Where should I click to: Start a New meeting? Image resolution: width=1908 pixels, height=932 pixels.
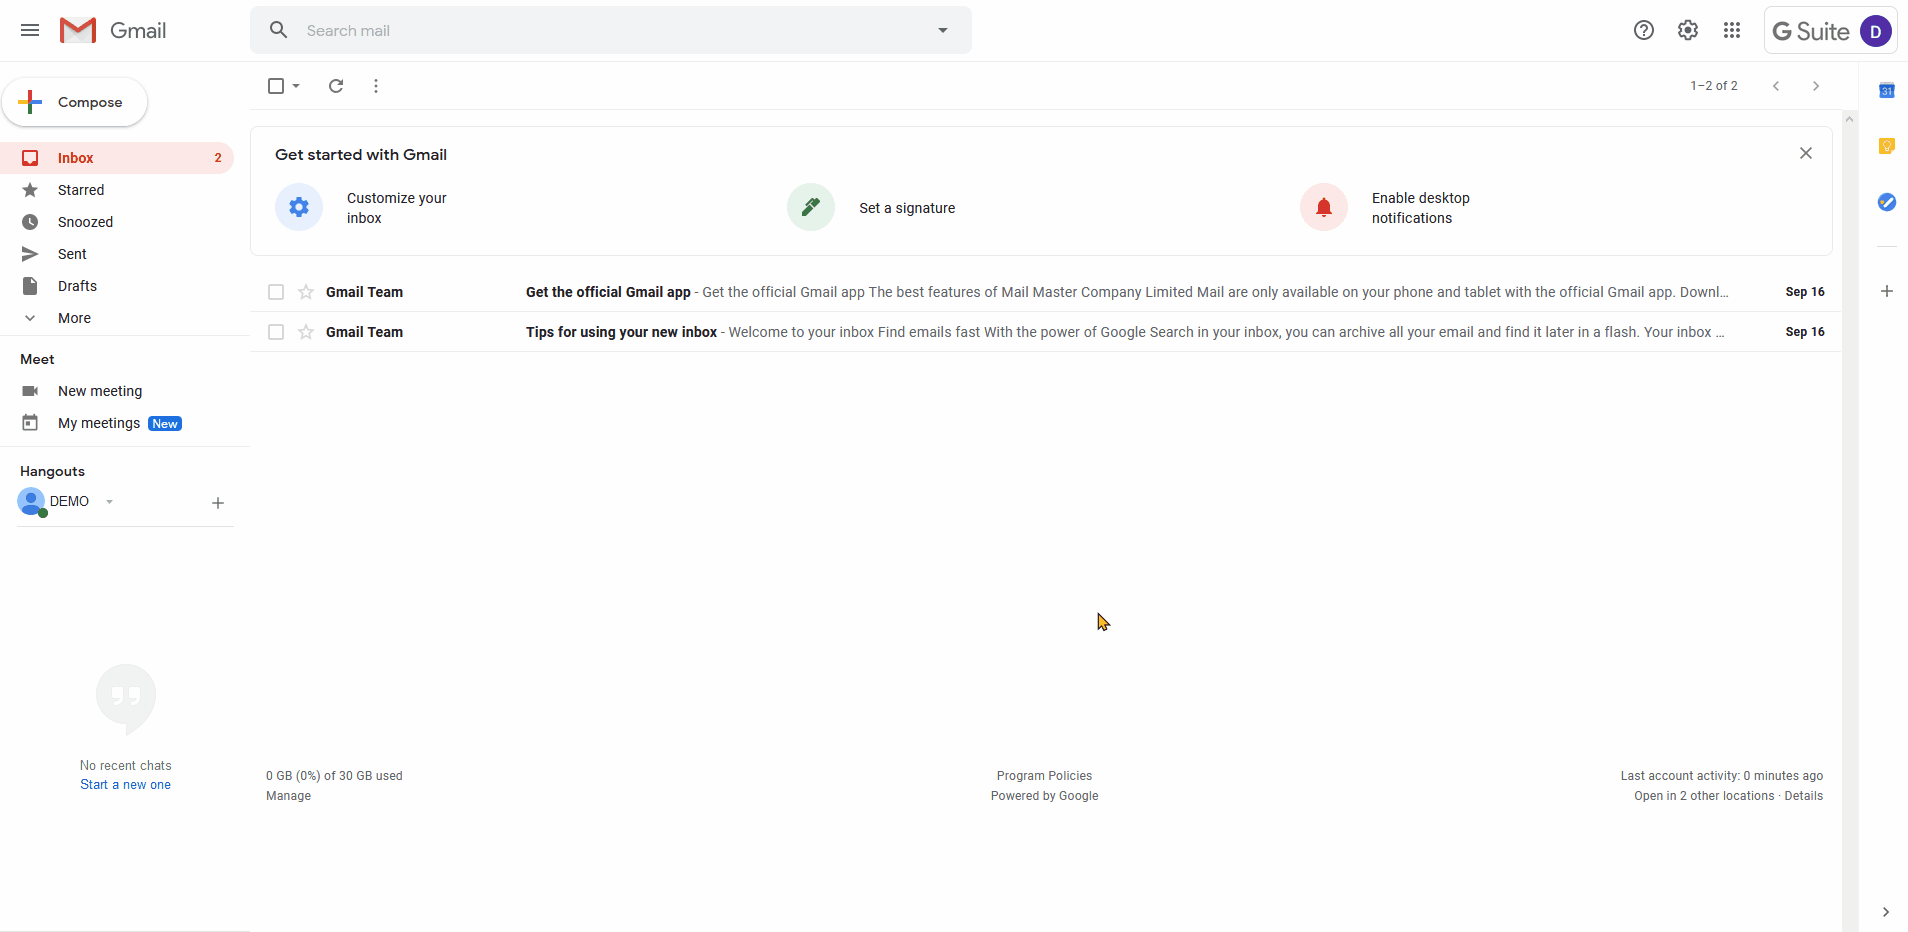(x=100, y=391)
